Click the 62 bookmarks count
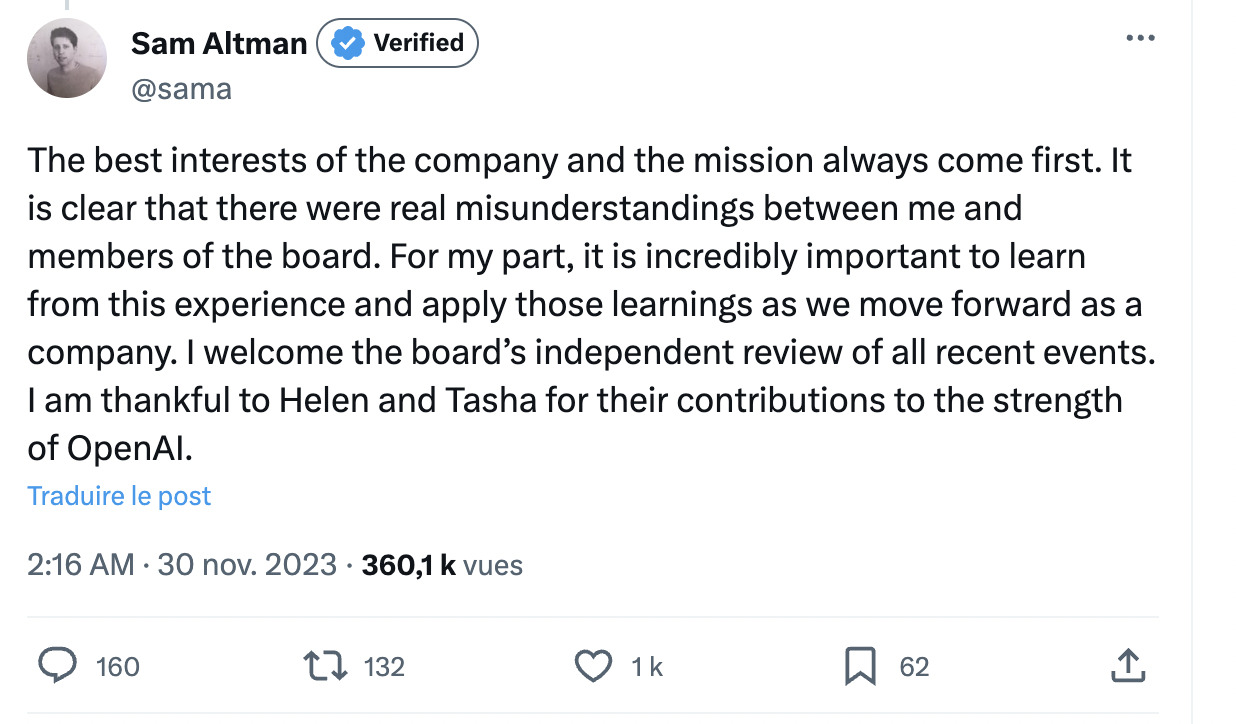Viewport: 1236px width, 724px height. coord(914,667)
